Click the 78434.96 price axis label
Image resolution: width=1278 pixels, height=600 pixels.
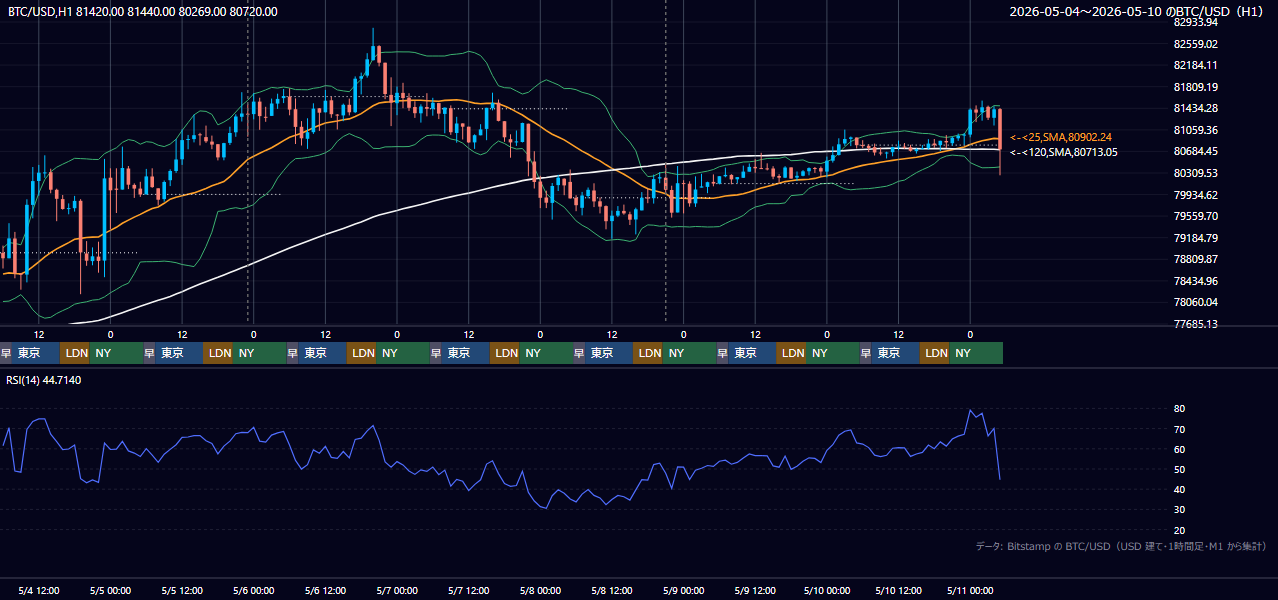1195,281
